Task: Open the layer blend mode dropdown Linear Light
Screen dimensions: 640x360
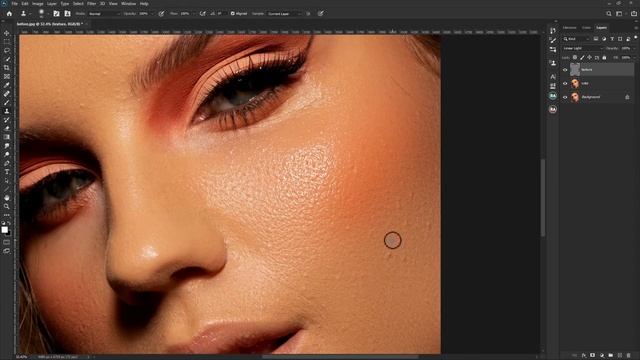Action: [582, 48]
